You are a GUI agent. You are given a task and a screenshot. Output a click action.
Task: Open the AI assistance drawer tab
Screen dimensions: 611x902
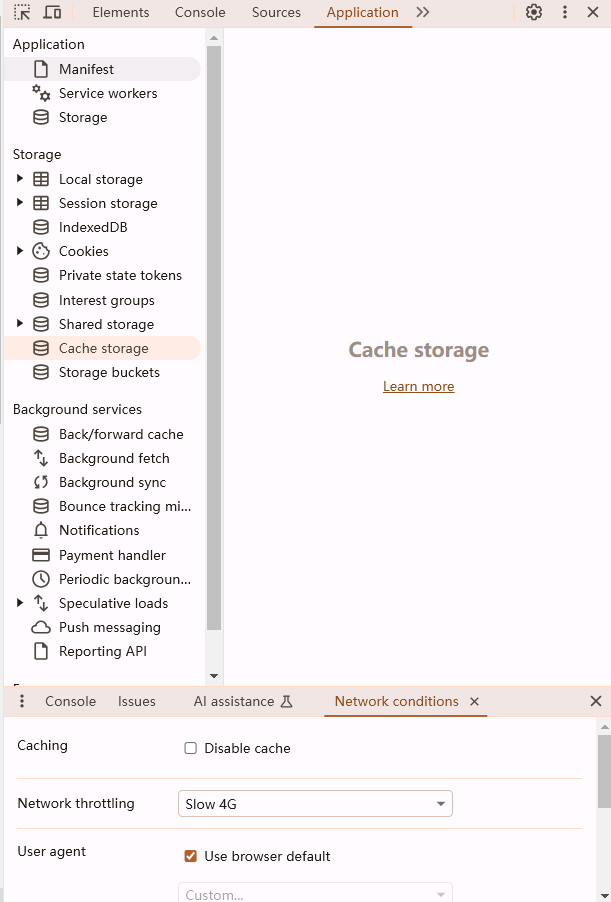pyautogui.click(x=243, y=701)
